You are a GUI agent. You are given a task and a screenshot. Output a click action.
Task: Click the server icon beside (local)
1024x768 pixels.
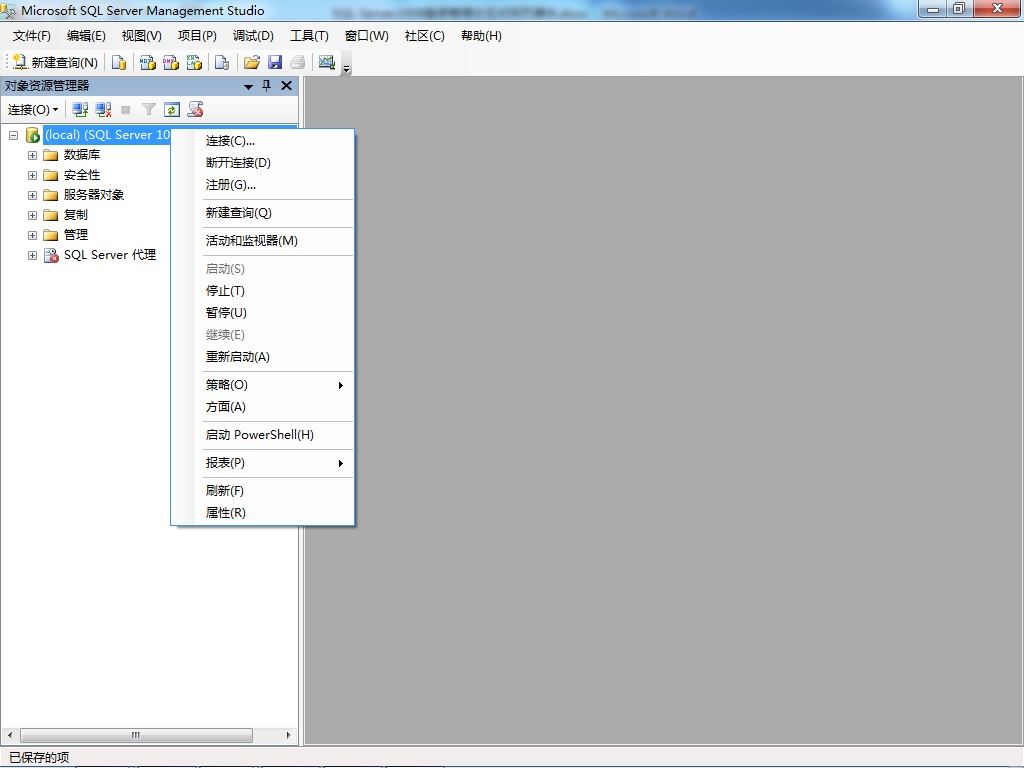click(x=33, y=135)
